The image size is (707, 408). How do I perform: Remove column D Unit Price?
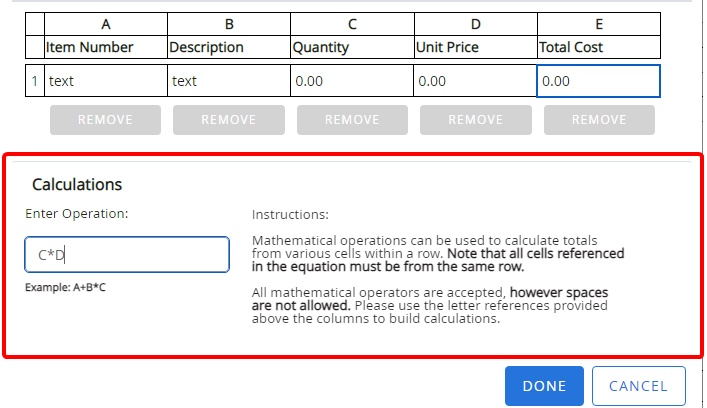click(x=475, y=120)
